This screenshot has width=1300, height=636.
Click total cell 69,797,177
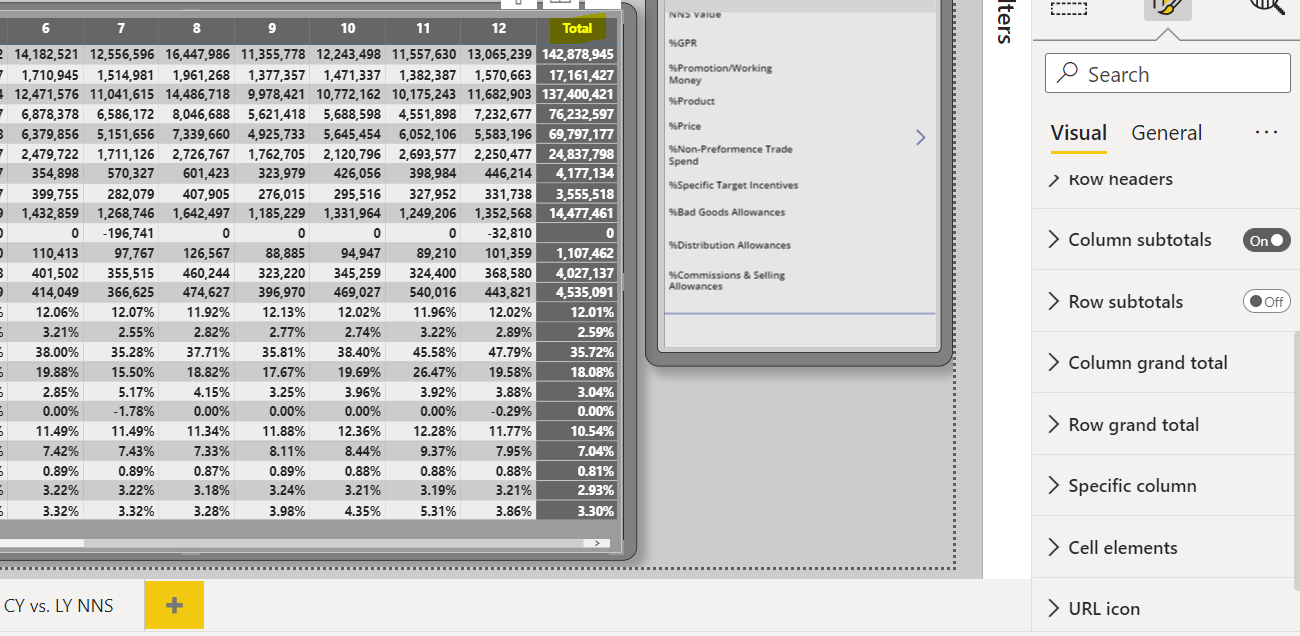[x=577, y=134]
